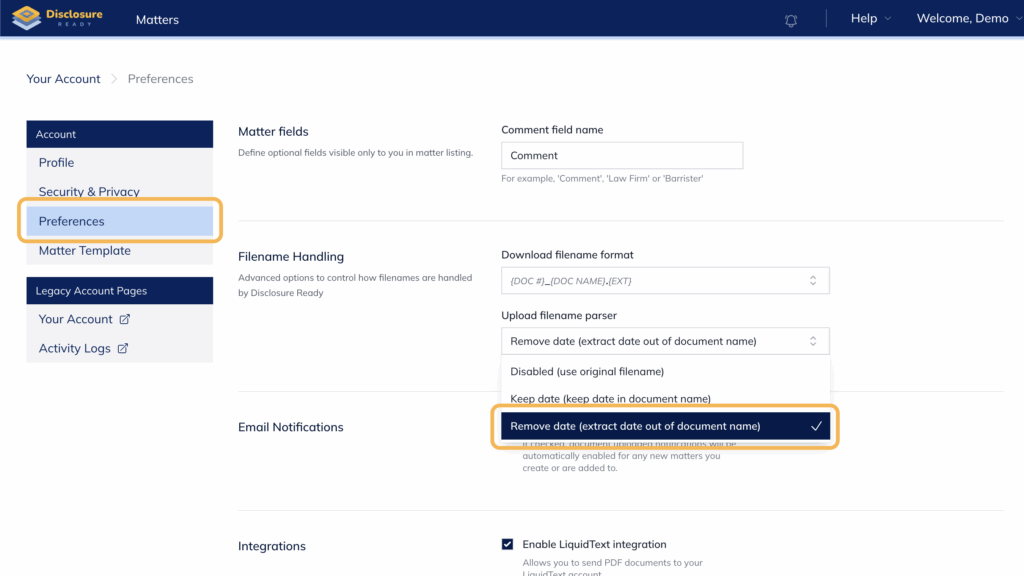This screenshot has width=1024, height=576.
Task: Open Profile in the Account sidebar
Action: tap(57, 163)
